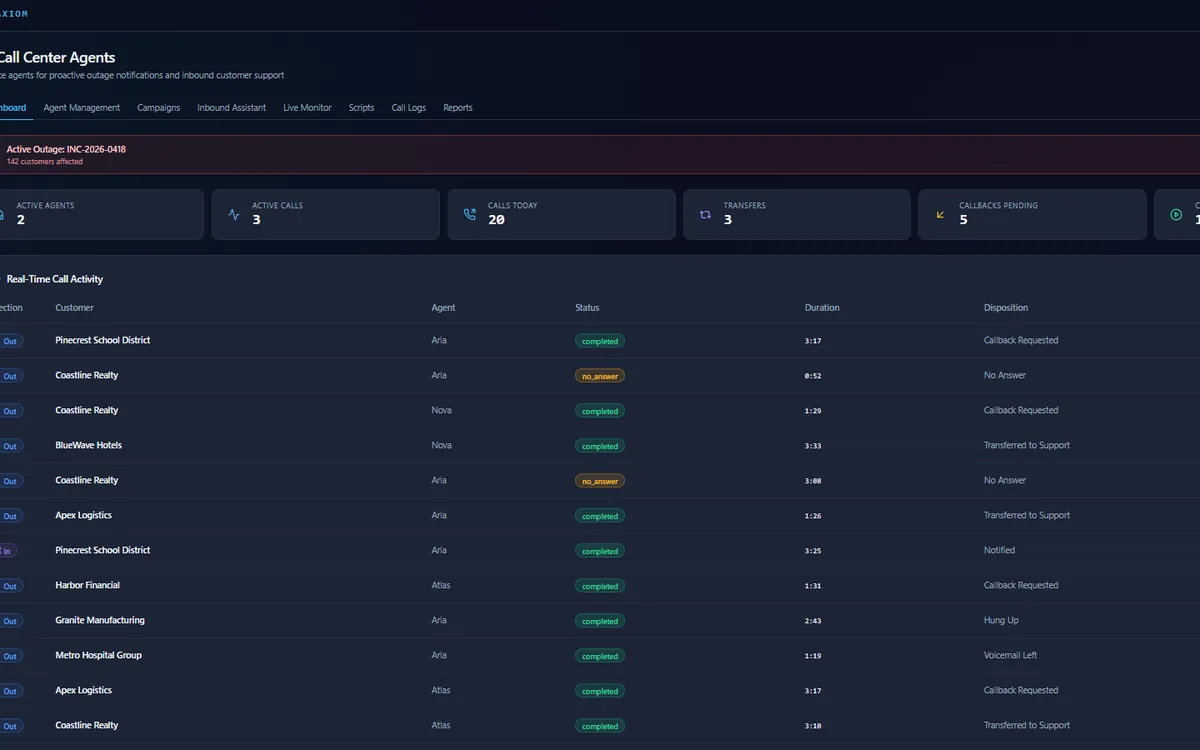The image size is (1200, 750).
Task: Sort by the Agent column header
Action: point(443,308)
